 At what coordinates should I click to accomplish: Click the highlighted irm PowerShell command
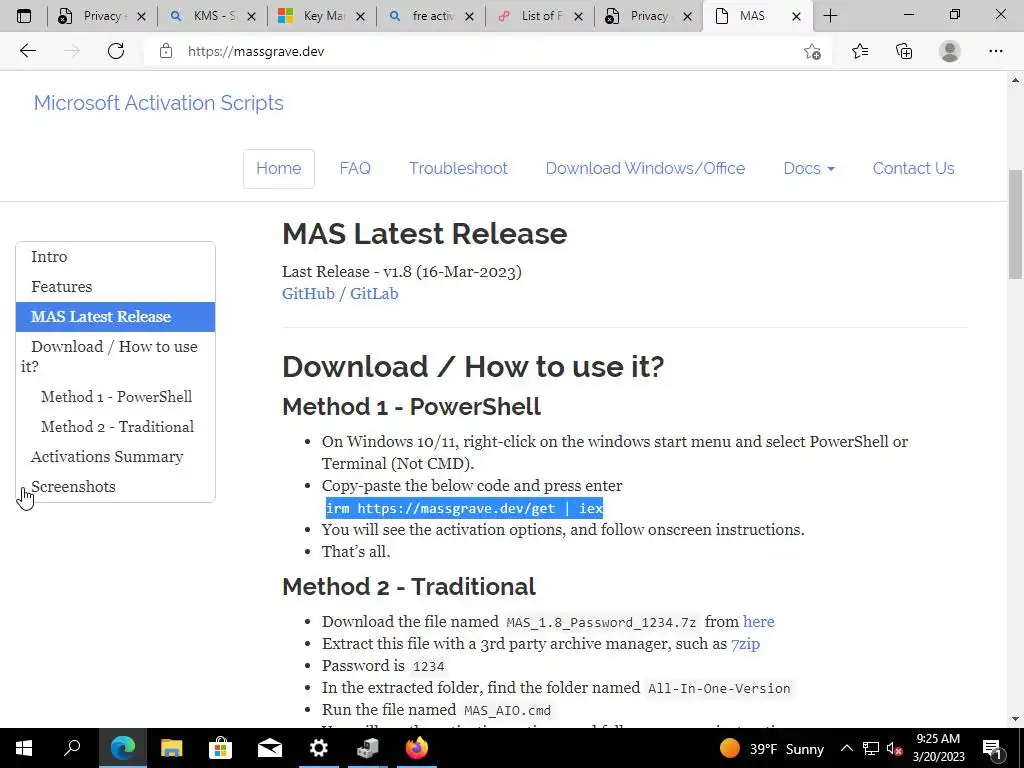click(464, 508)
